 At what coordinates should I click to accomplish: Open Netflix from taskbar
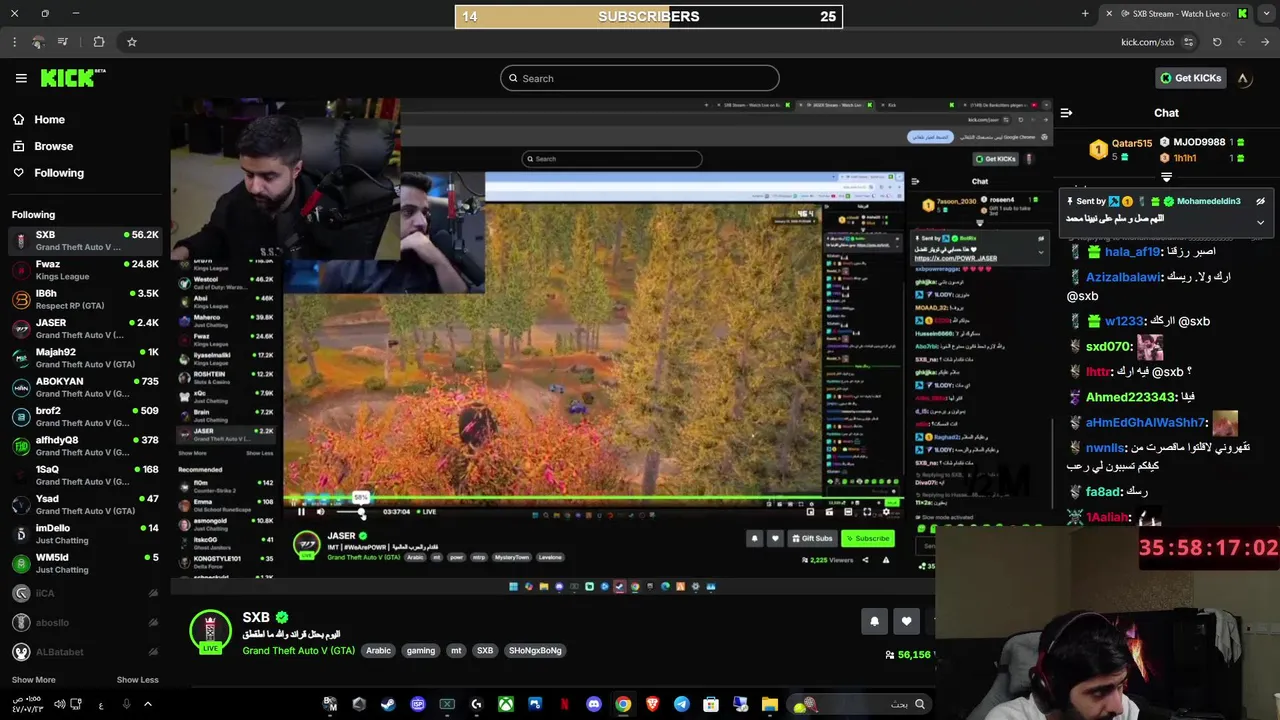[x=565, y=704]
